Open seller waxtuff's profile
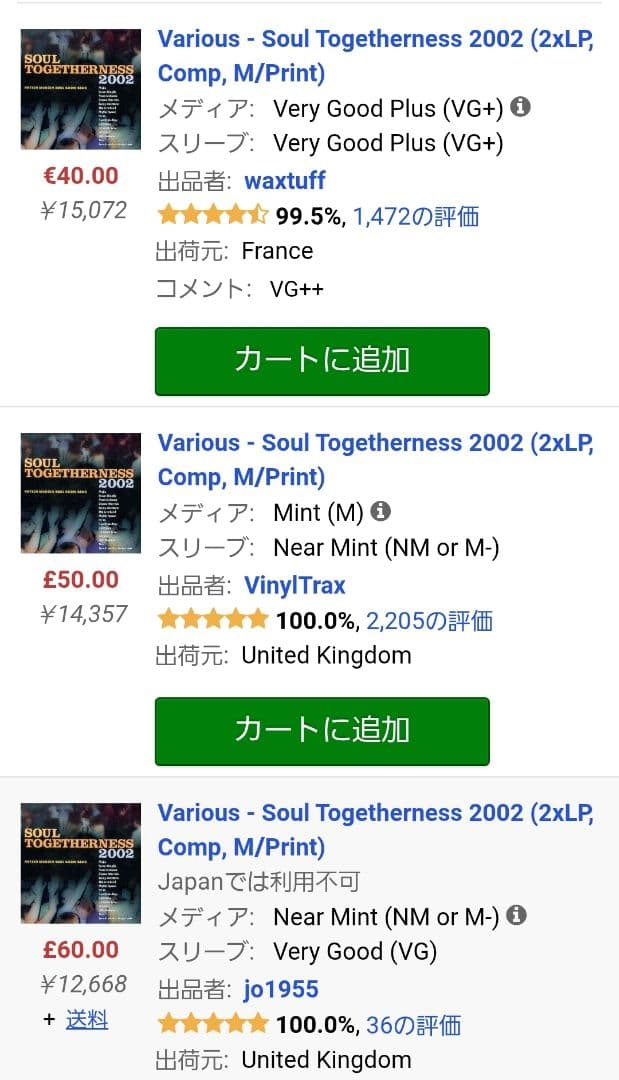This screenshot has height=1080, width=619. tap(285, 181)
